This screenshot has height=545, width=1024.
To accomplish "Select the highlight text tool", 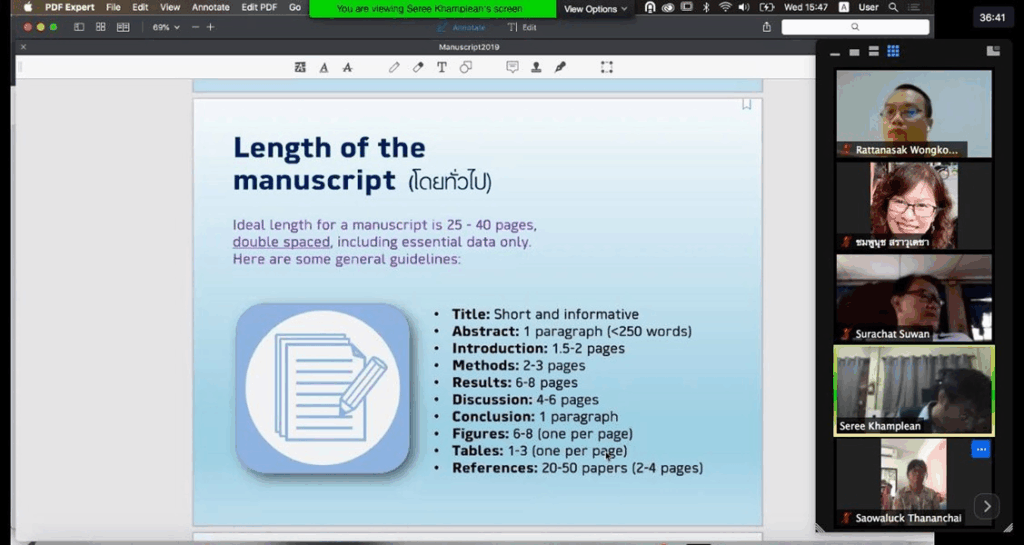I will 300,67.
